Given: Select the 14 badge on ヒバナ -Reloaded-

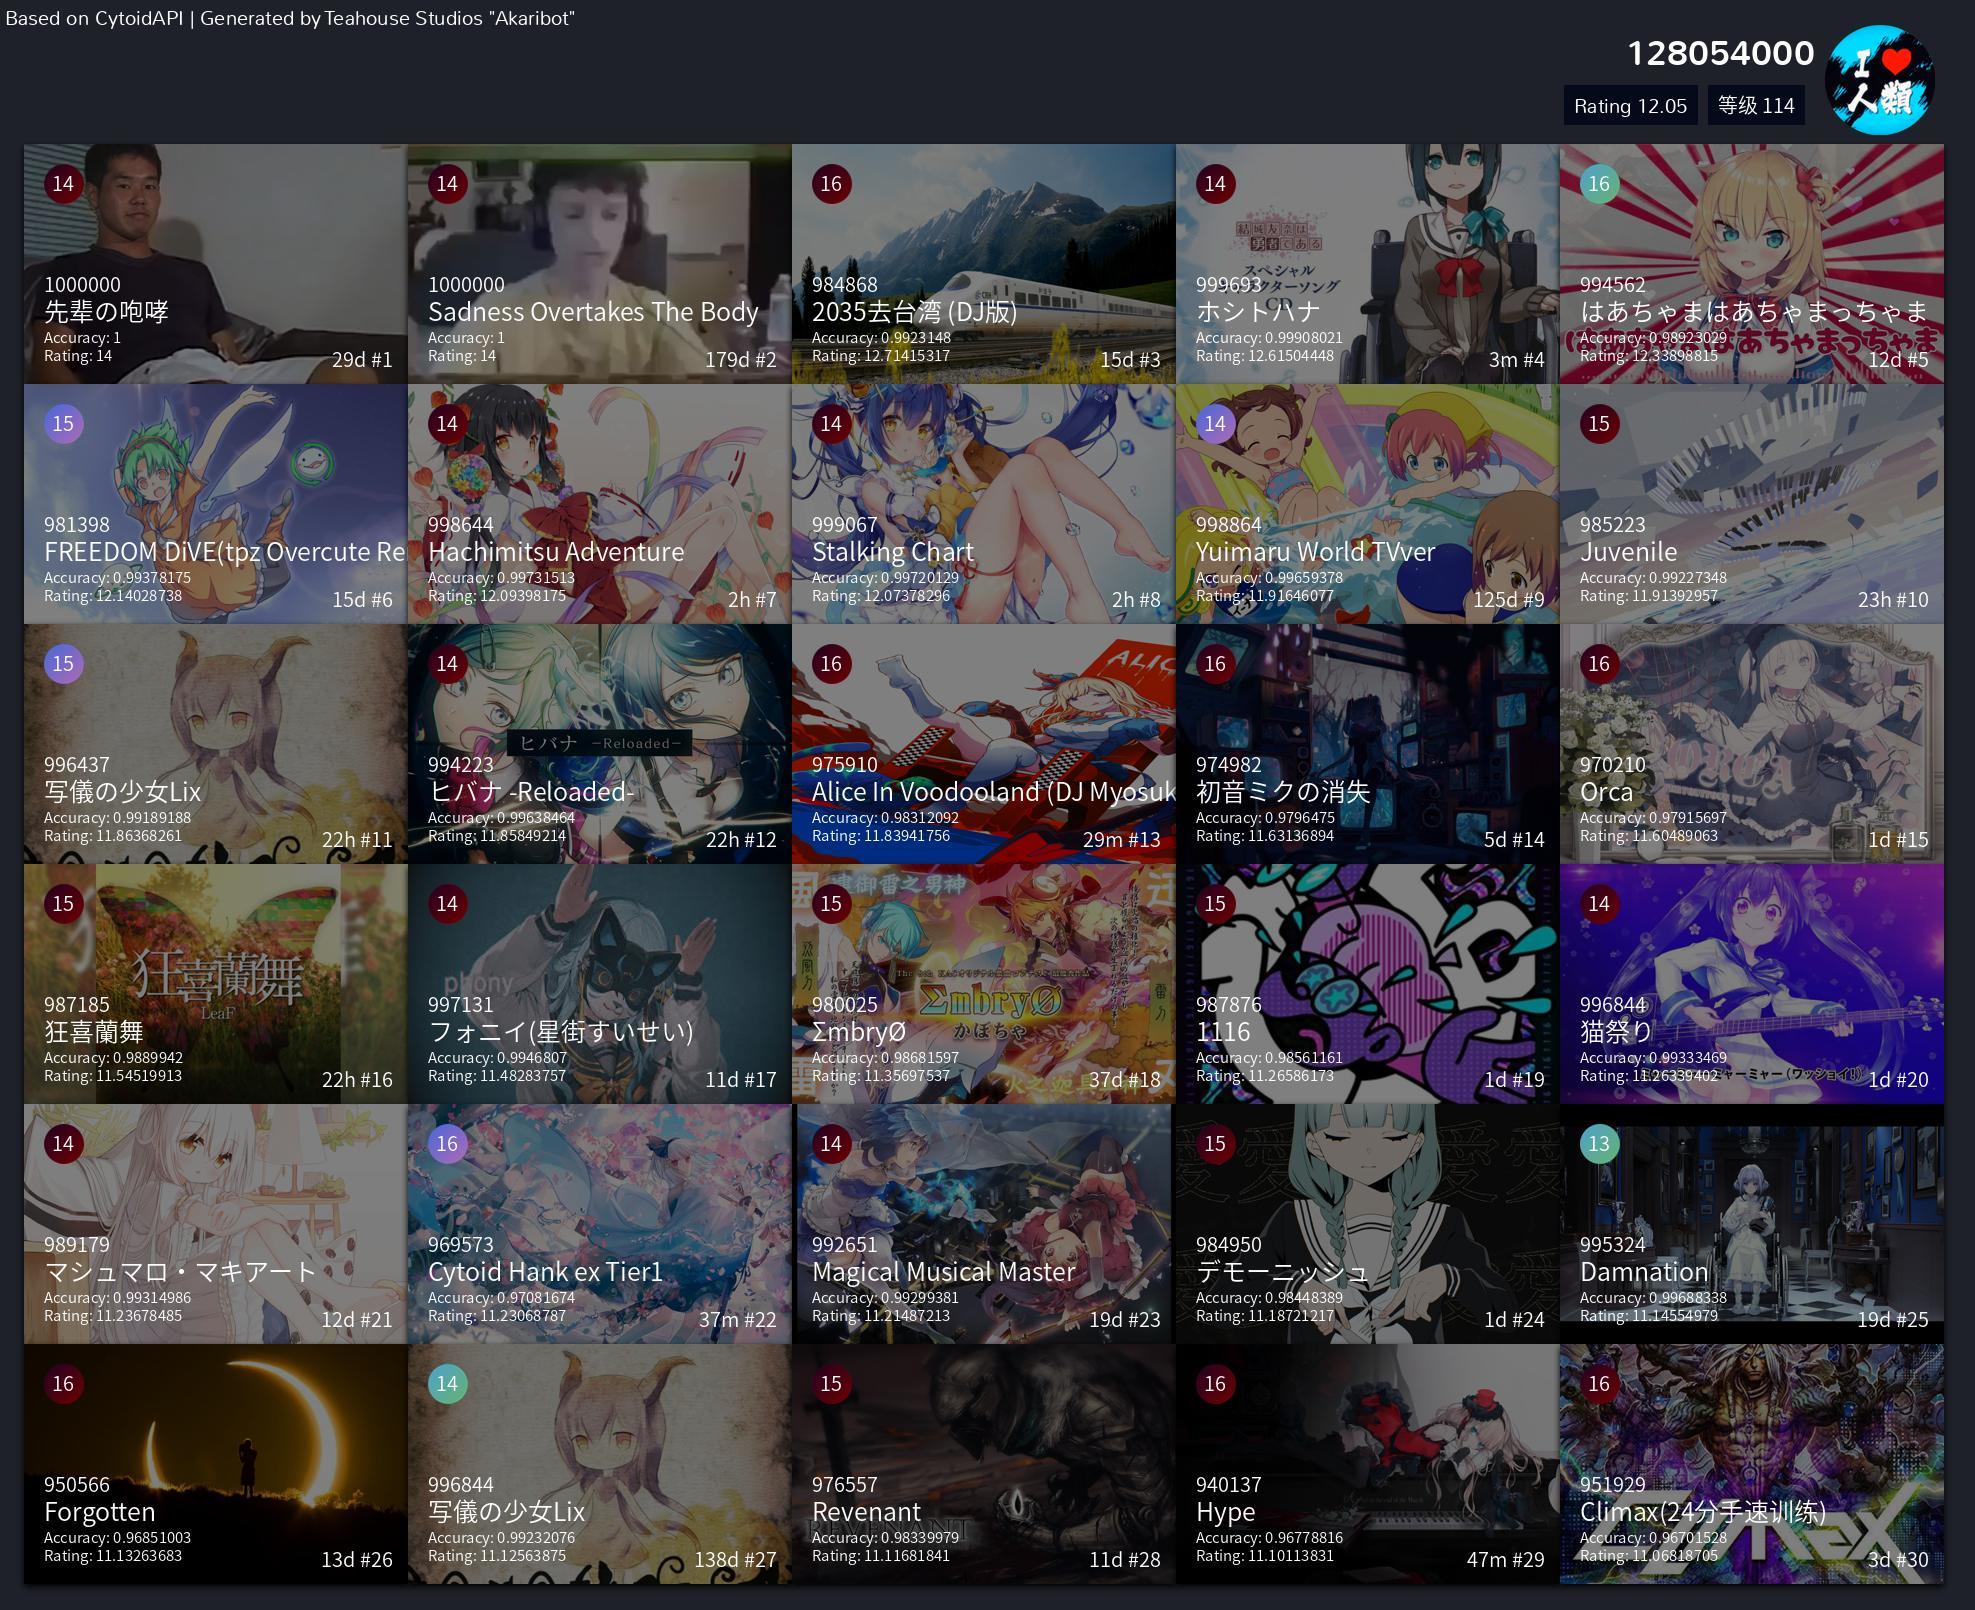Looking at the screenshot, I should (x=447, y=664).
